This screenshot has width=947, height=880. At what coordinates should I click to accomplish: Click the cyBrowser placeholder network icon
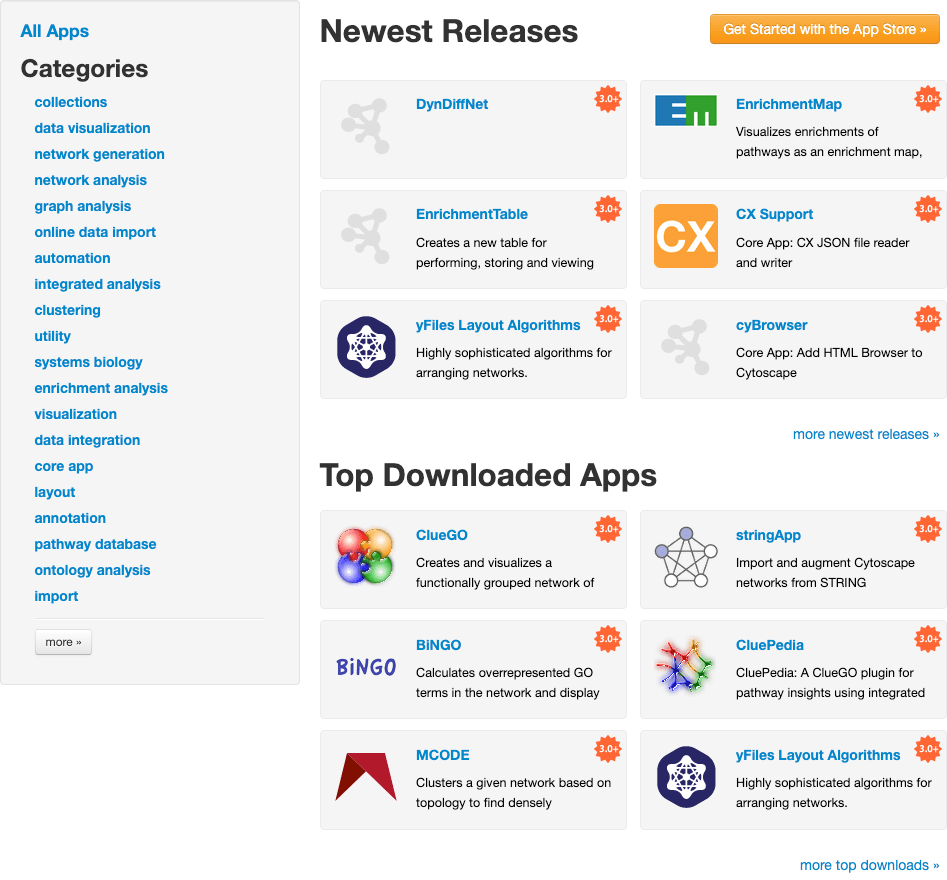[686, 347]
